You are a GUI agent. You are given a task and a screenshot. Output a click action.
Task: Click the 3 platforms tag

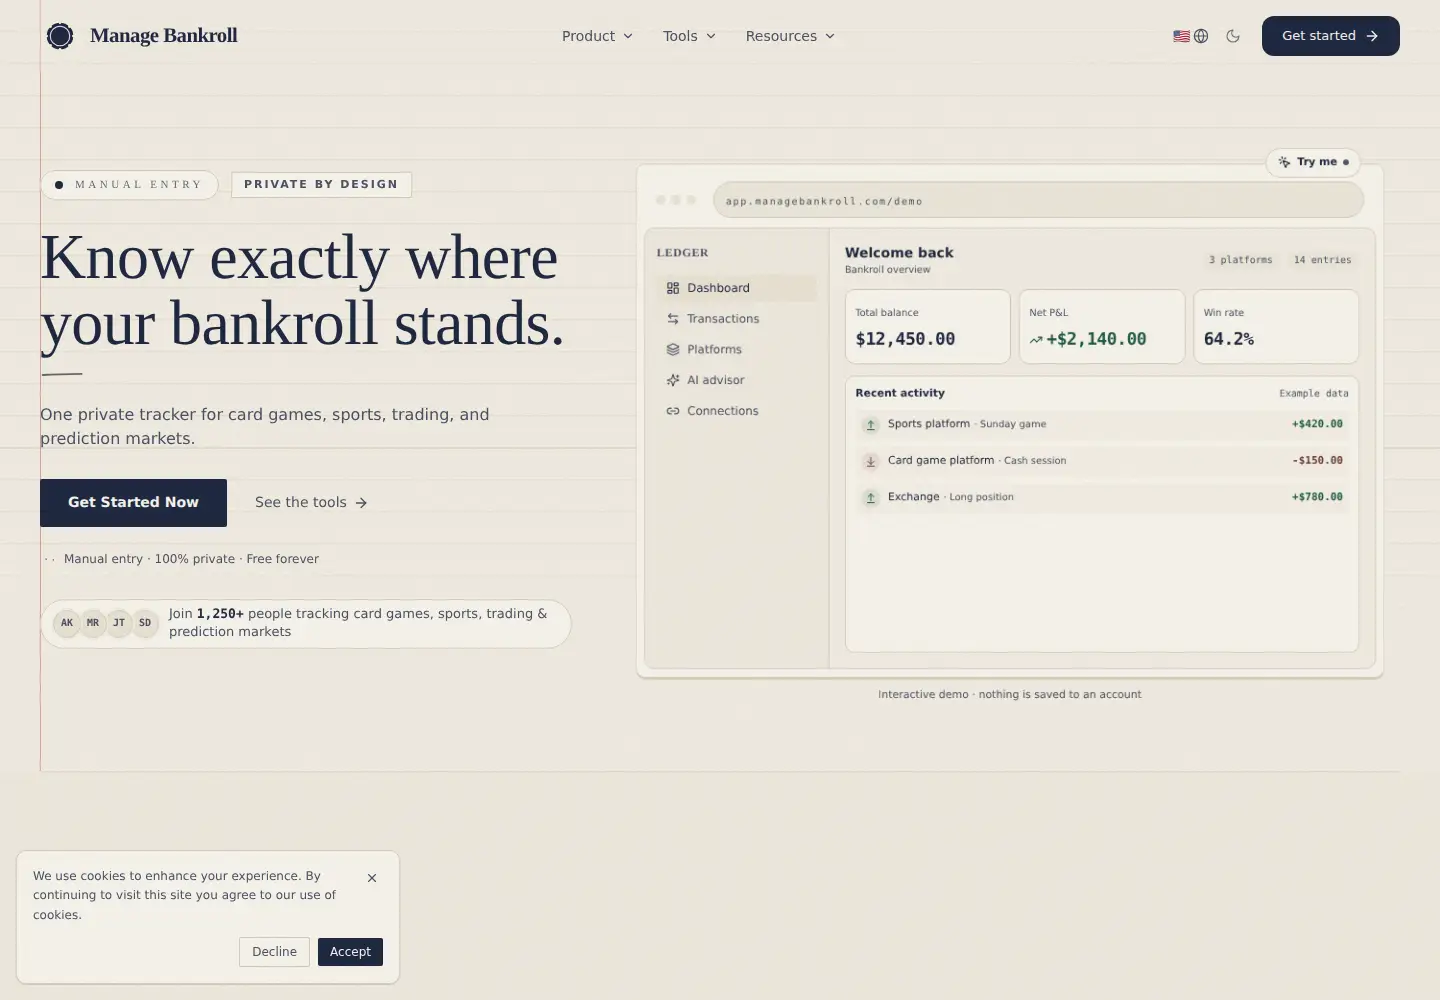click(x=1240, y=260)
